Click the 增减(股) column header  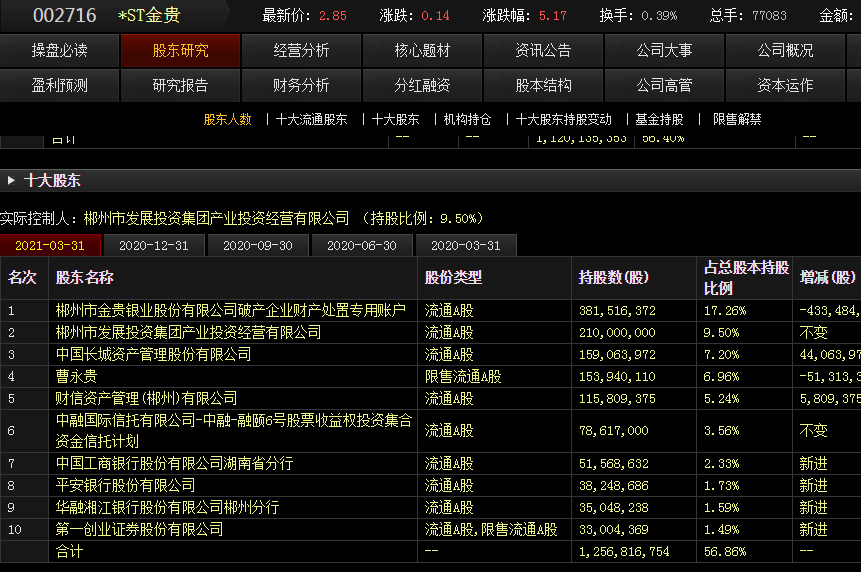(x=828, y=278)
